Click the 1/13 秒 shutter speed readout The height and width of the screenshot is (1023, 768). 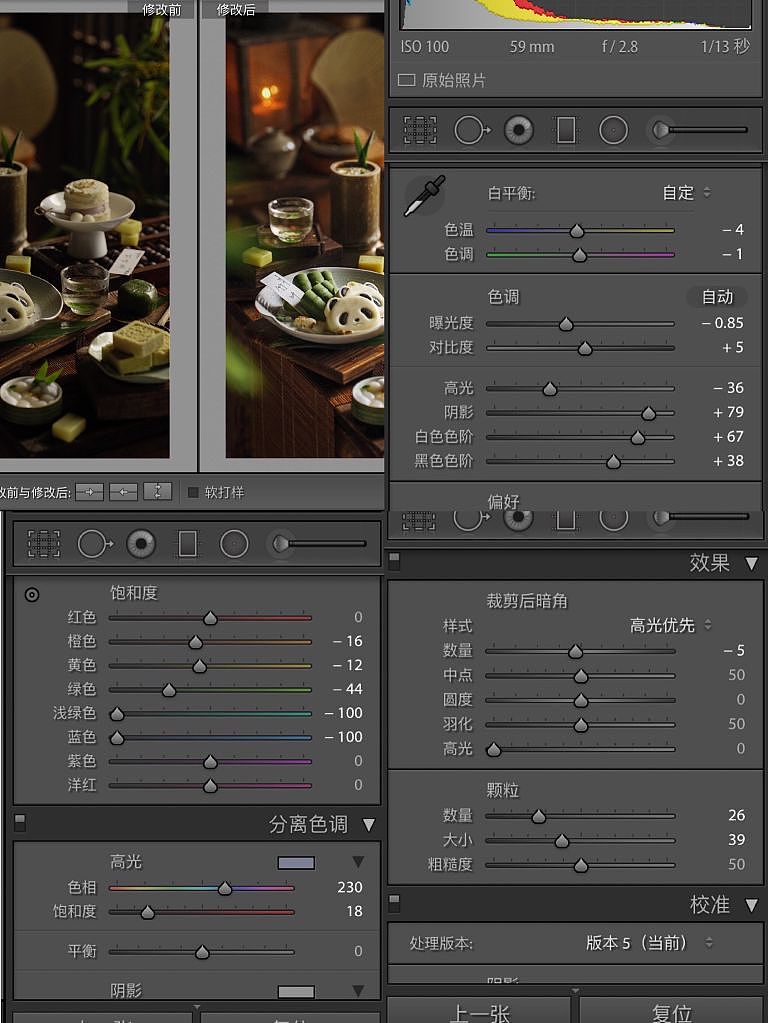point(725,46)
